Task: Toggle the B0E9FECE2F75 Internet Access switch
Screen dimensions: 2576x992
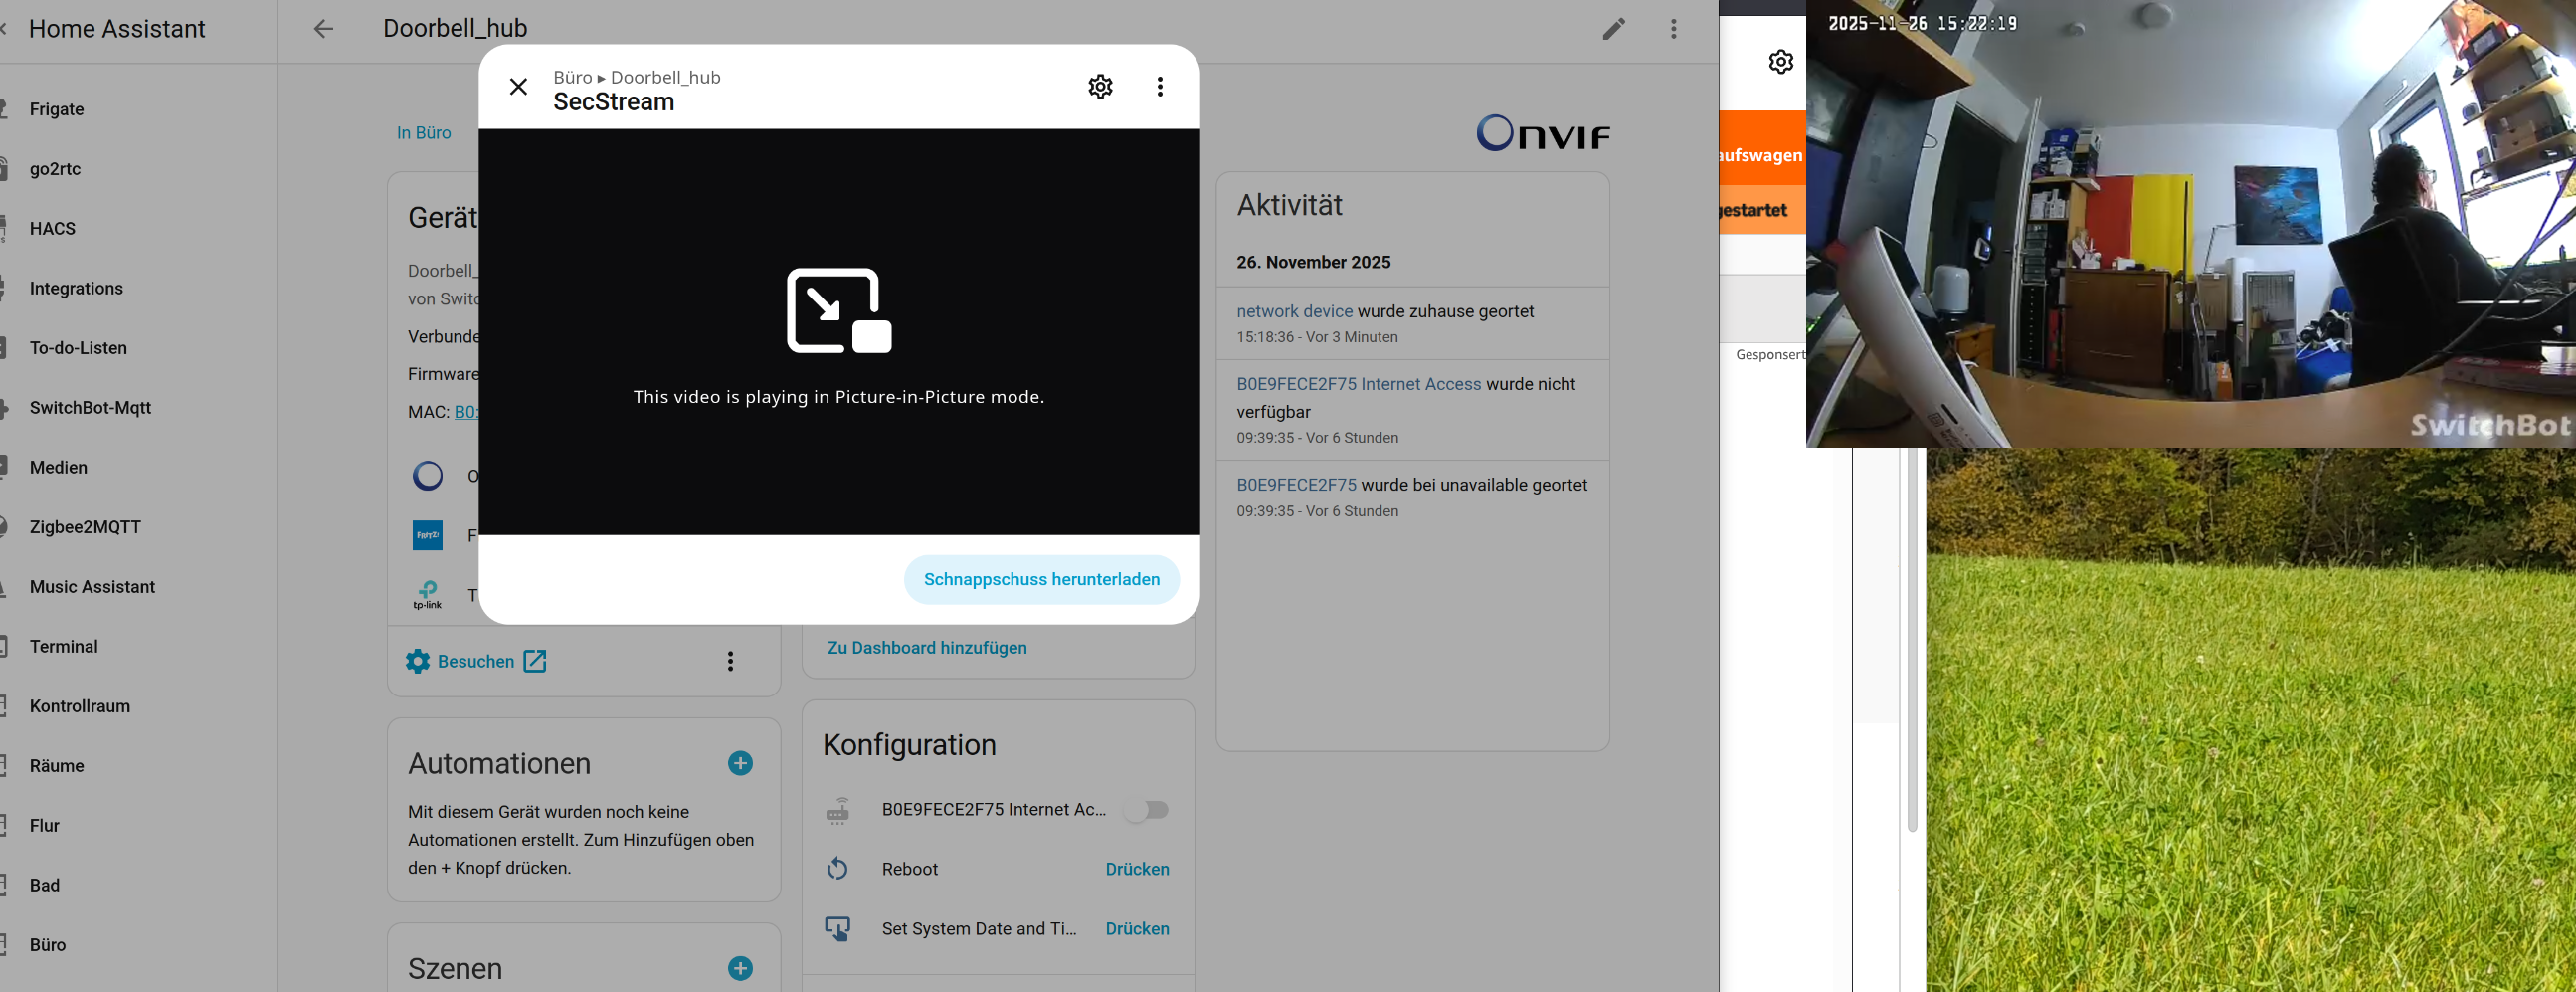Action: pos(1146,809)
